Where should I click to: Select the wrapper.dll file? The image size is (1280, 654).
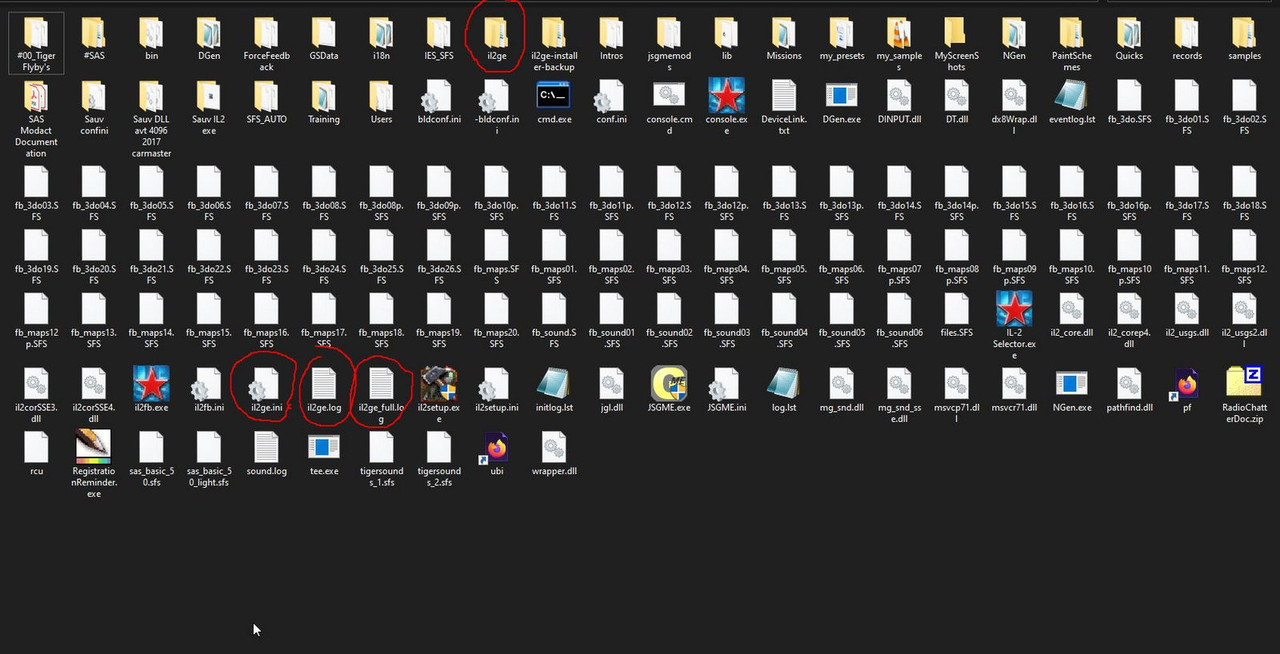click(554, 454)
